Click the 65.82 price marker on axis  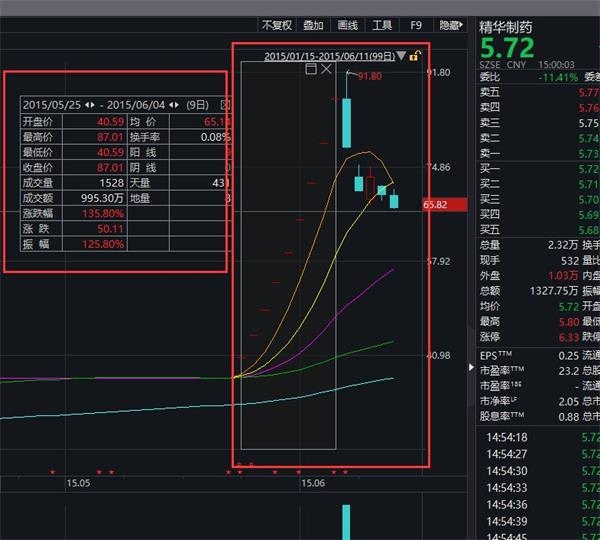[x=435, y=205]
